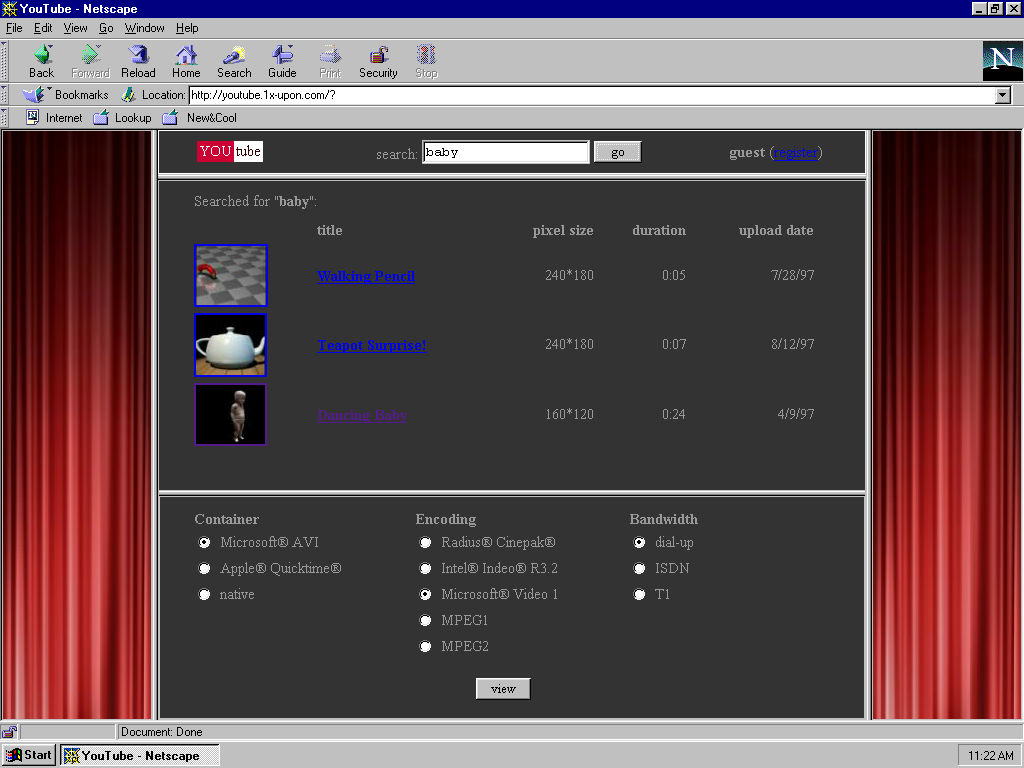Click the Dancing Baby video thumbnail
Screen dimensions: 1024x768
(x=230, y=414)
